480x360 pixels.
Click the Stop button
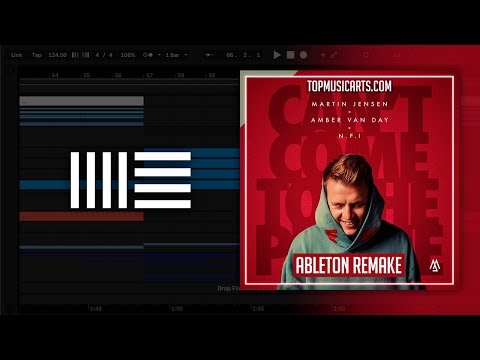[x=291, y=55]
